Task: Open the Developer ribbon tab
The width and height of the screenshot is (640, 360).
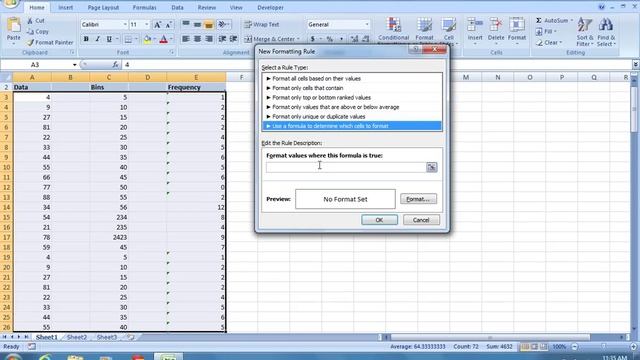Action: pos(270,7)
